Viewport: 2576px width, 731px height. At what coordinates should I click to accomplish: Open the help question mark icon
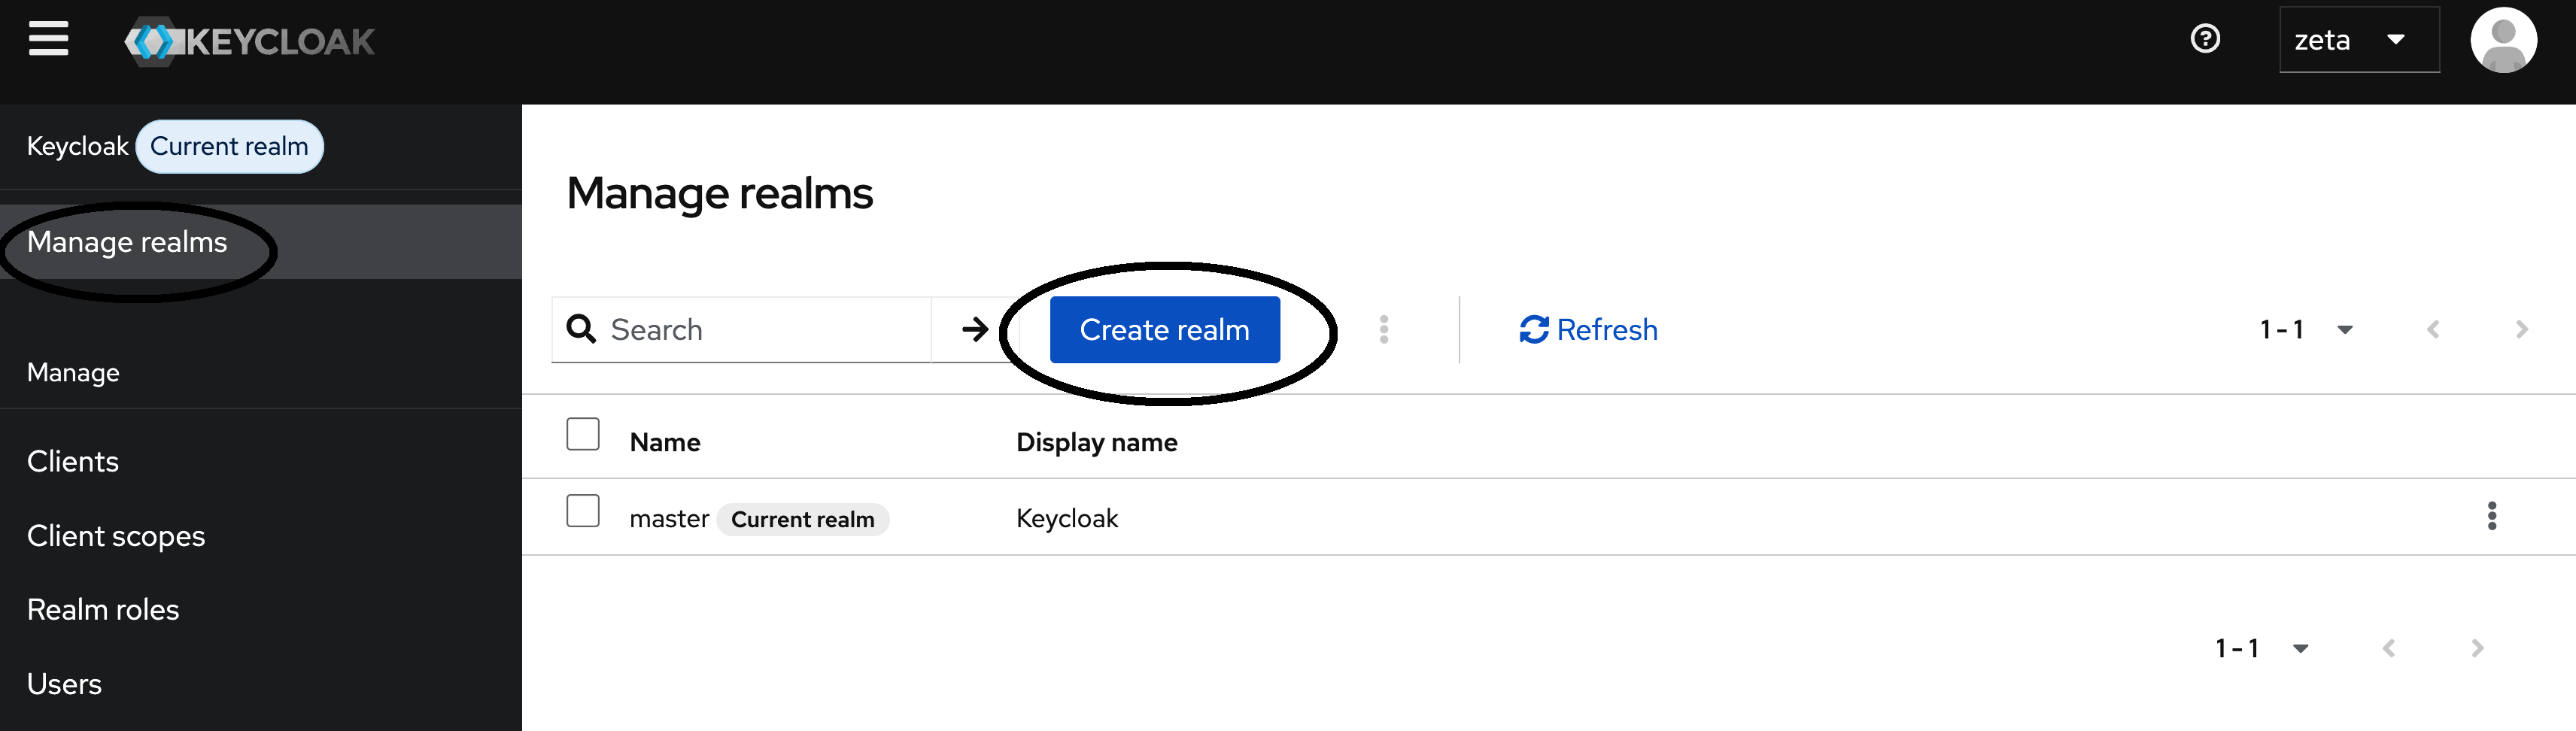(2204, 39)
